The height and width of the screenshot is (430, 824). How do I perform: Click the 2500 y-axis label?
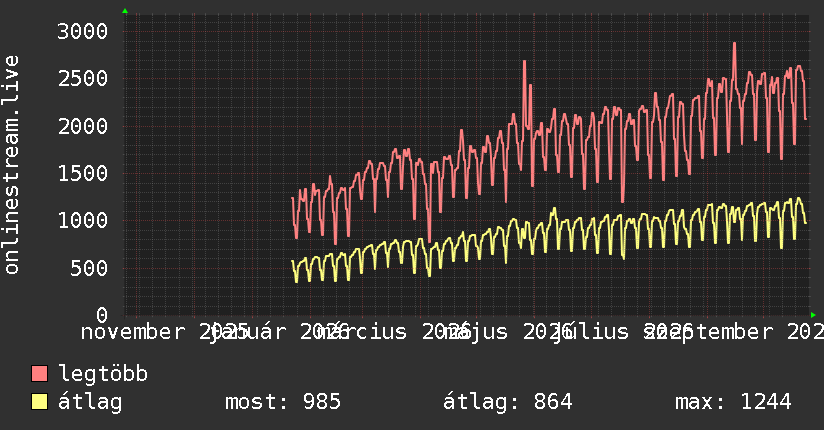click(x=83, y=79)
